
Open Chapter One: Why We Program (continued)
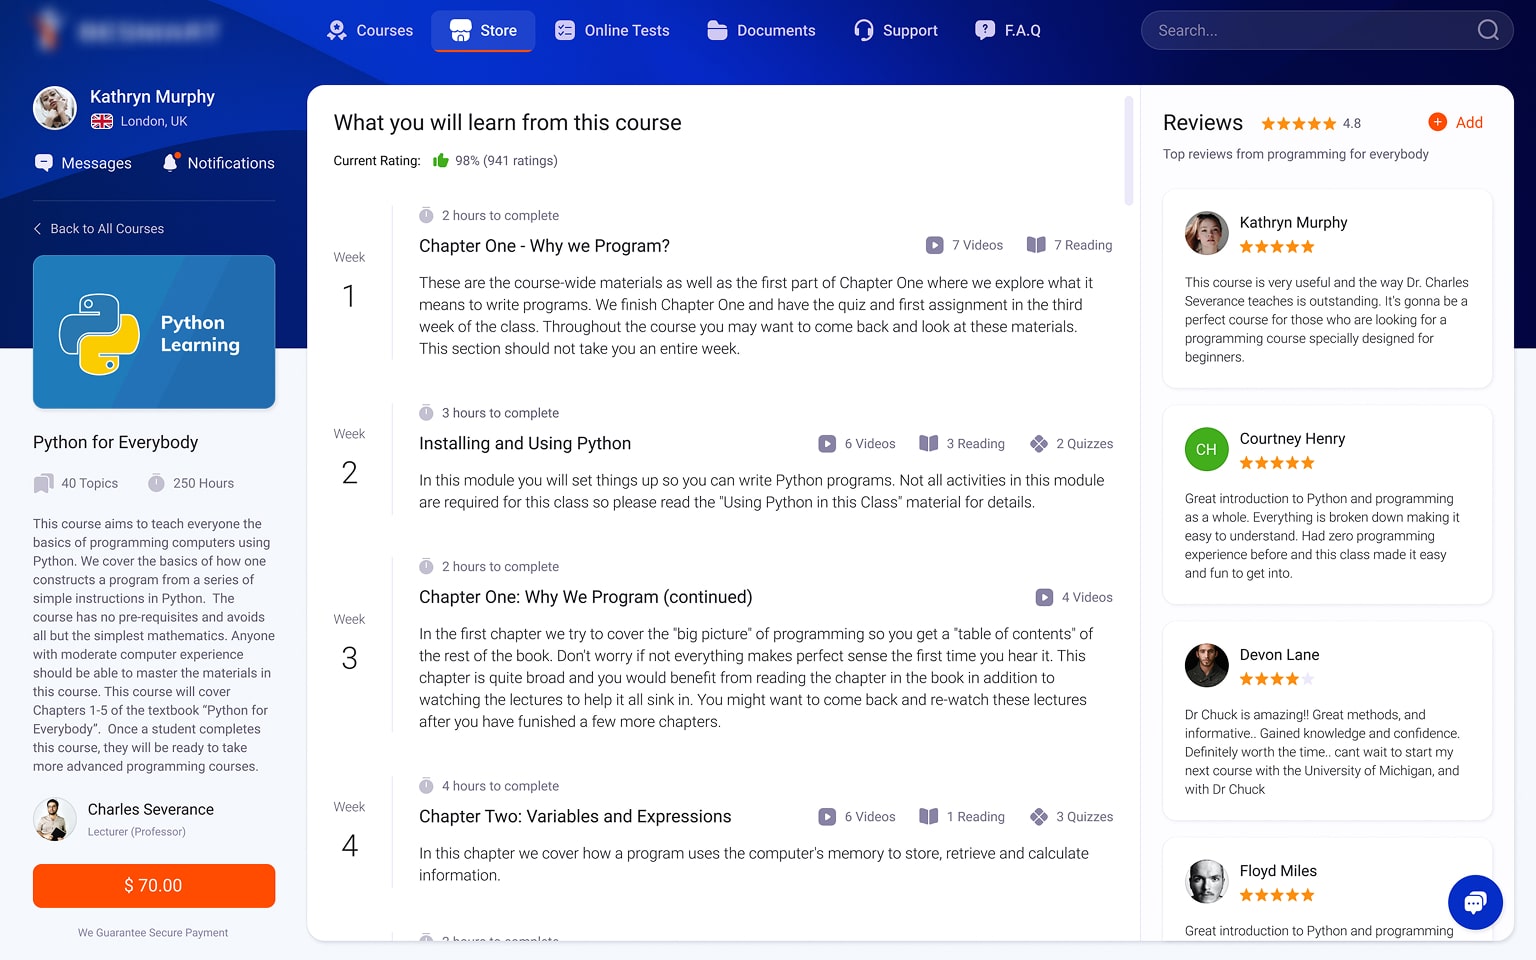pyautogui.click(x=585, y=597)
